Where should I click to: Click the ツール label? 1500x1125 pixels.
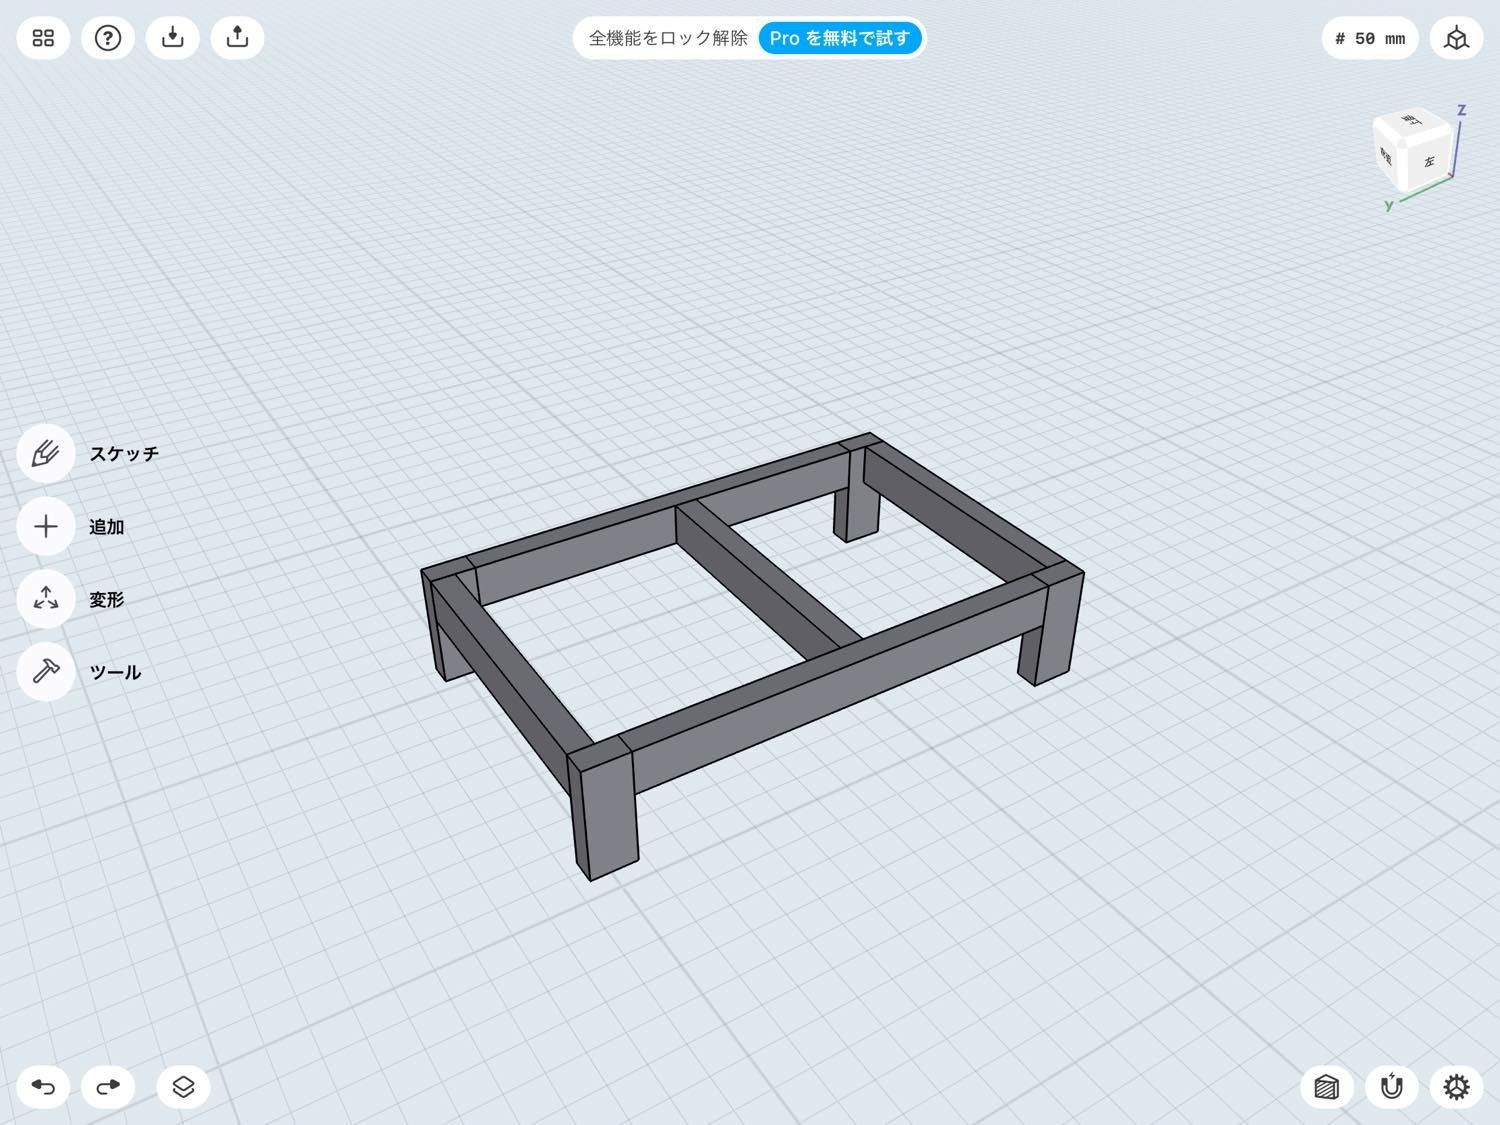click(x=115, y=672)
